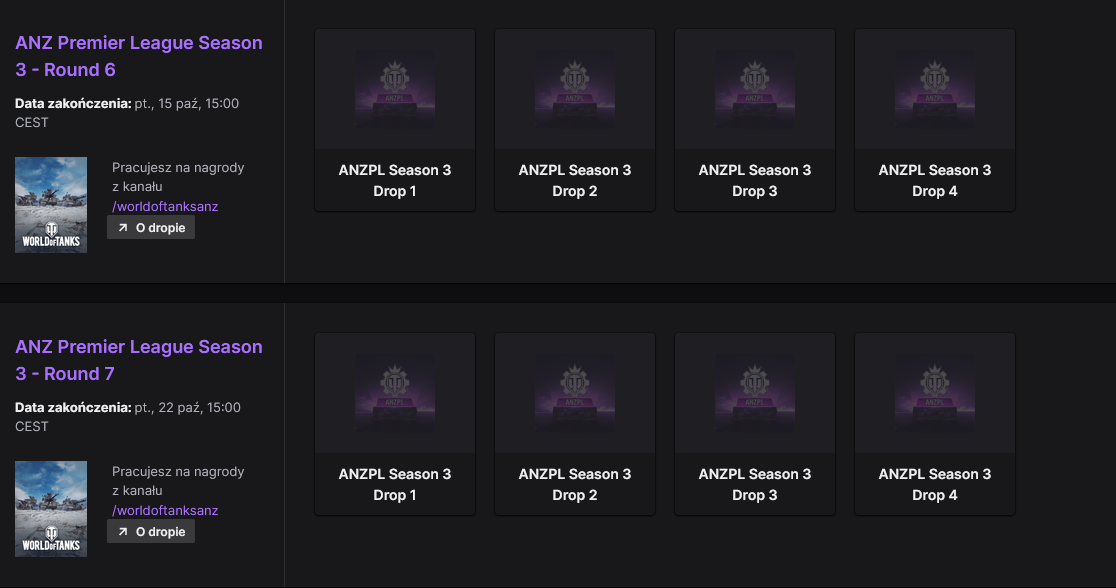Select the Round 6 ANZPL Drop 2 emblem

tap(575, 89)
